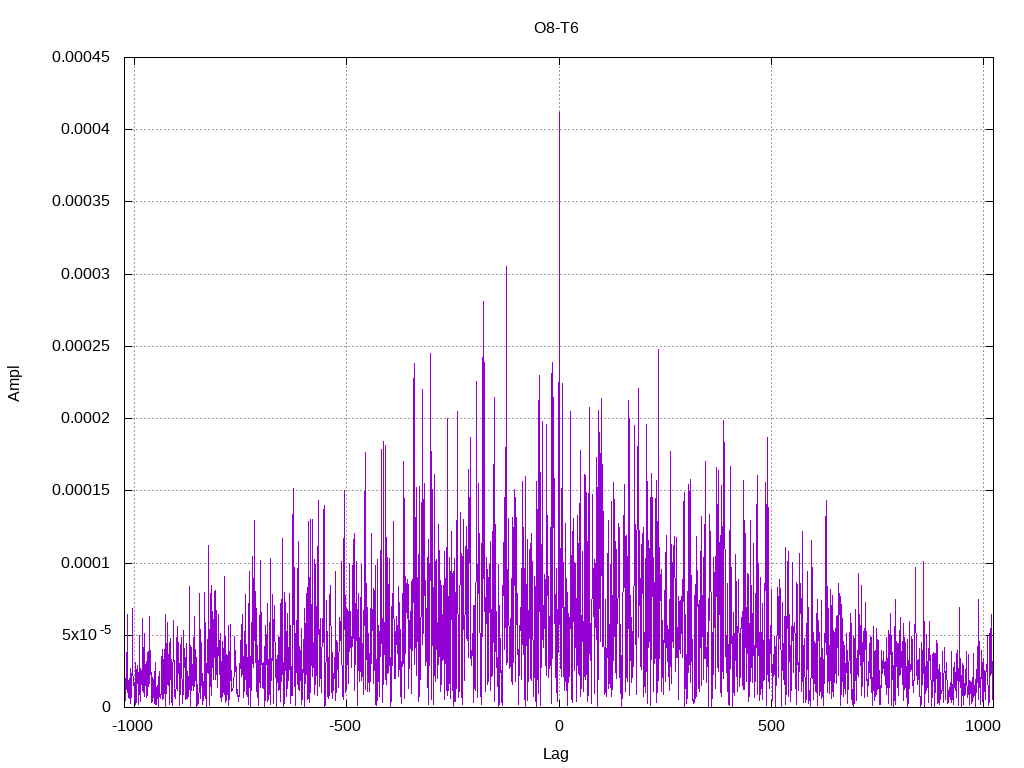Click the Y-axis tick label 0.00015

point(81,490)
